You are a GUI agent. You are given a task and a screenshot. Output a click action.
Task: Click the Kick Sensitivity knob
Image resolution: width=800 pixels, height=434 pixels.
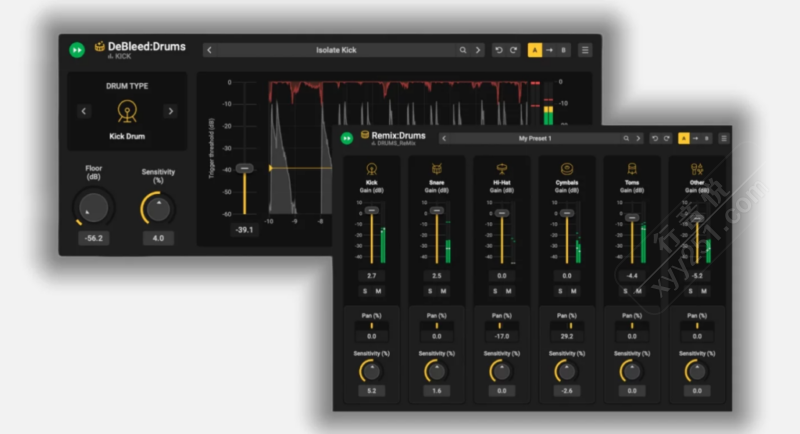[371, 371]
